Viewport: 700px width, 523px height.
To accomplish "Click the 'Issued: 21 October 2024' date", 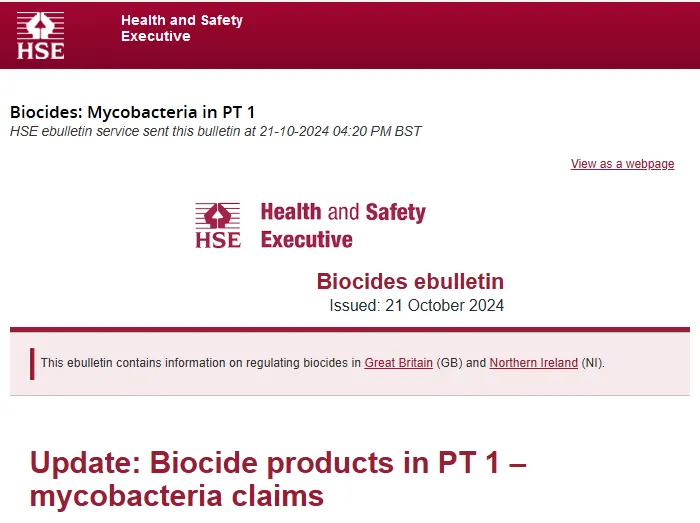I will click(416, 305).
